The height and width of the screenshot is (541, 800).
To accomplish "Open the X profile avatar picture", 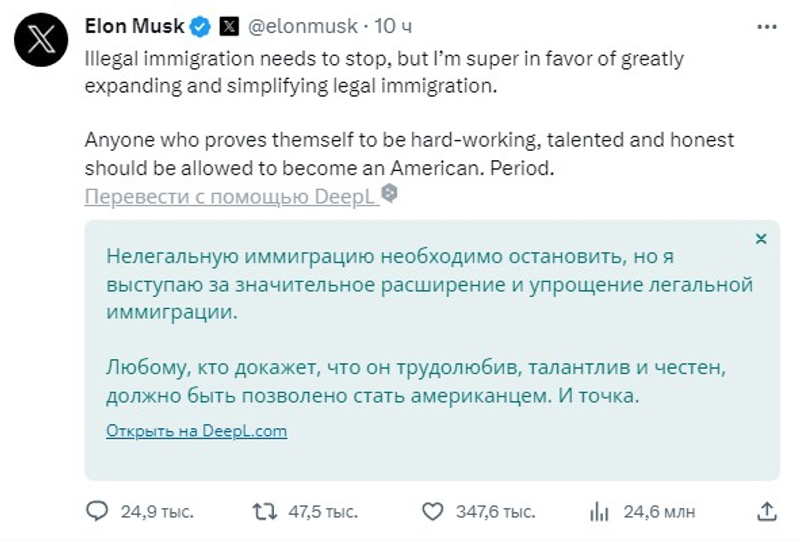I will 43,42.
